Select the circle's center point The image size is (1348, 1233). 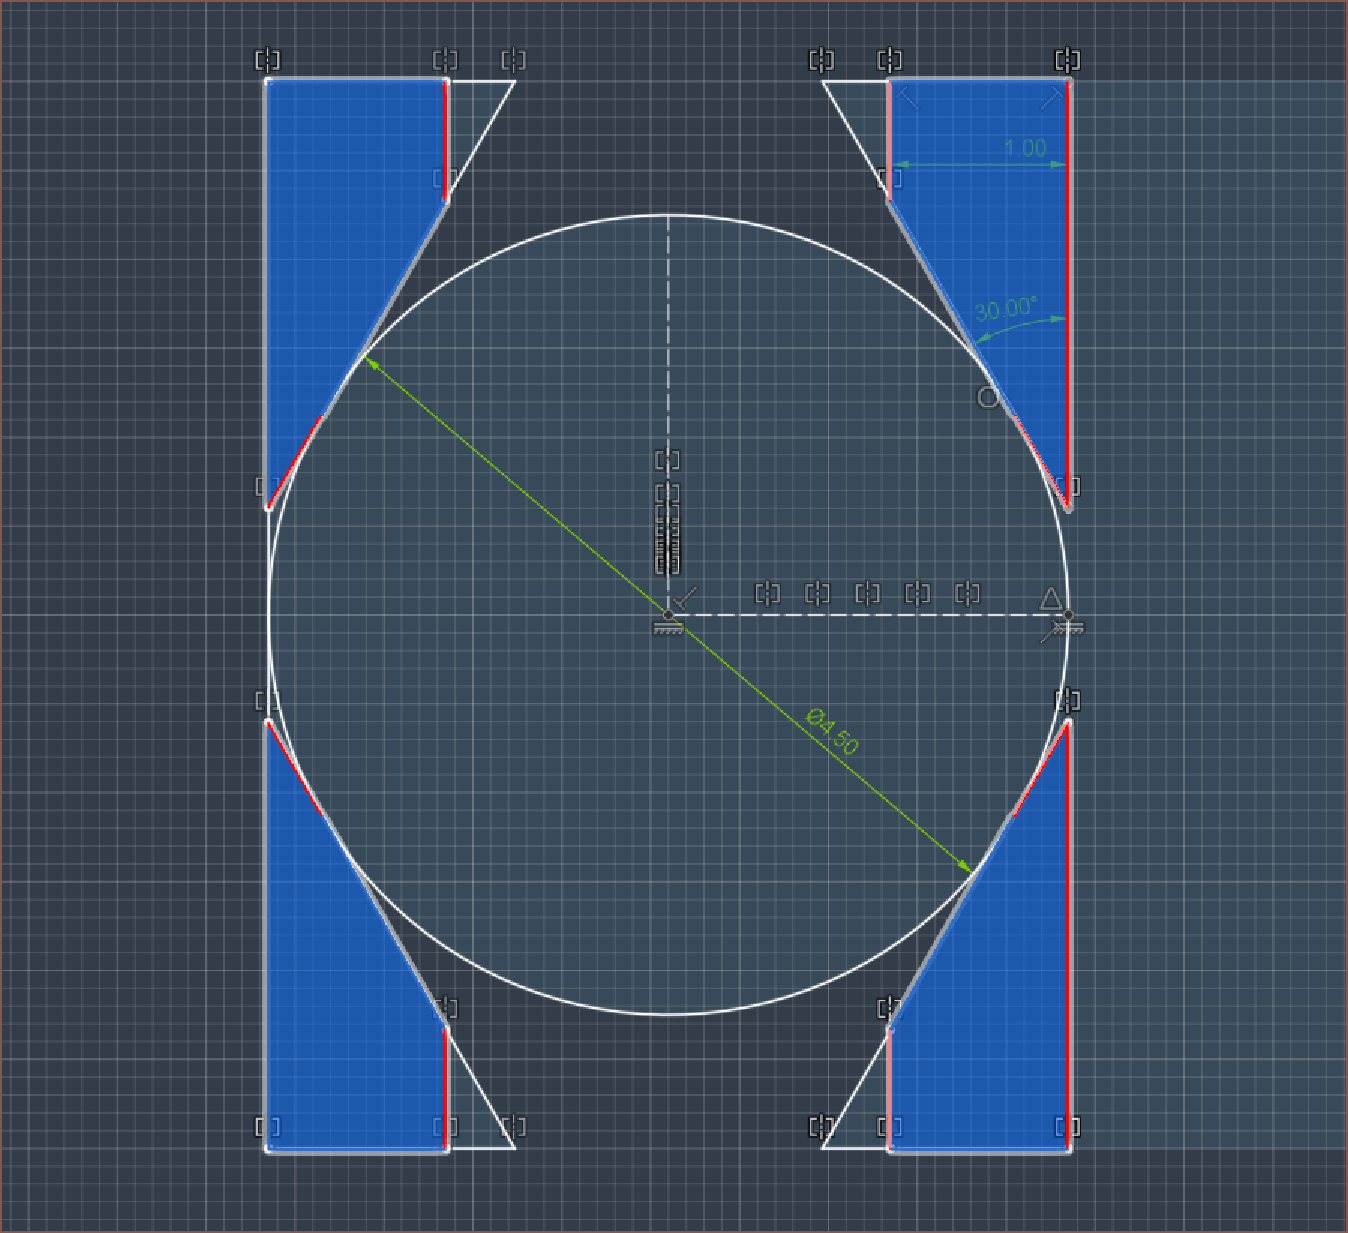point(668,615)
